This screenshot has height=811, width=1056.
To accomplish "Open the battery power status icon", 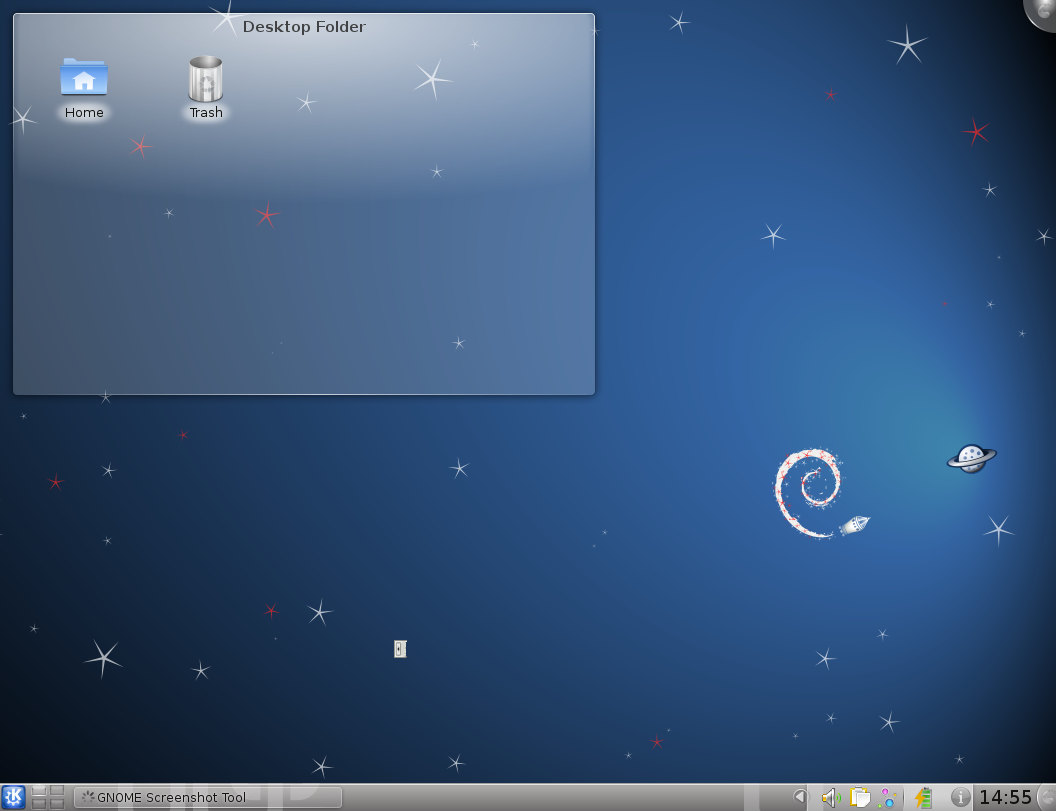I will pyautogui.click(x=923, y=797).
